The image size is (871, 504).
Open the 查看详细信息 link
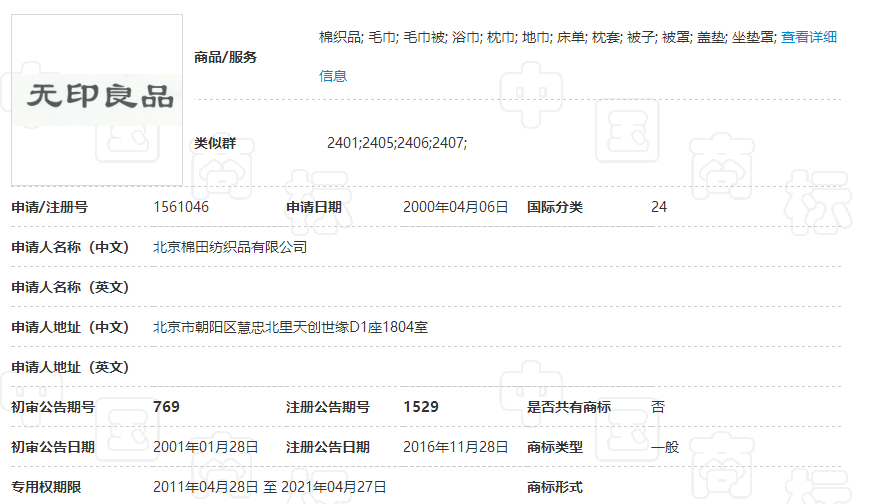pyautogui.click(x=808, y=37)
